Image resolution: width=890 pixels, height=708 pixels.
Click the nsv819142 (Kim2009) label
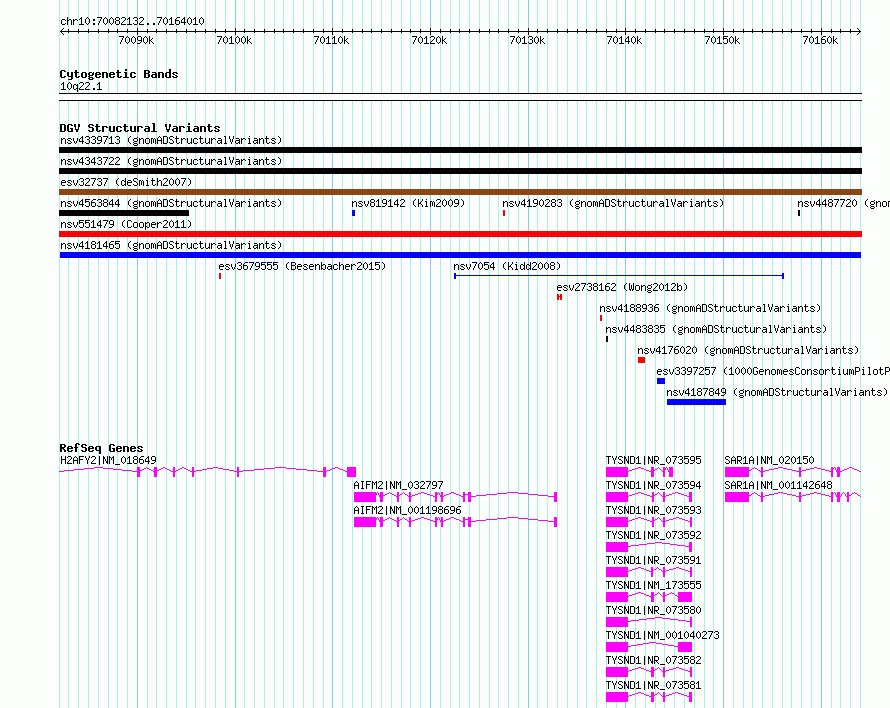408,203
